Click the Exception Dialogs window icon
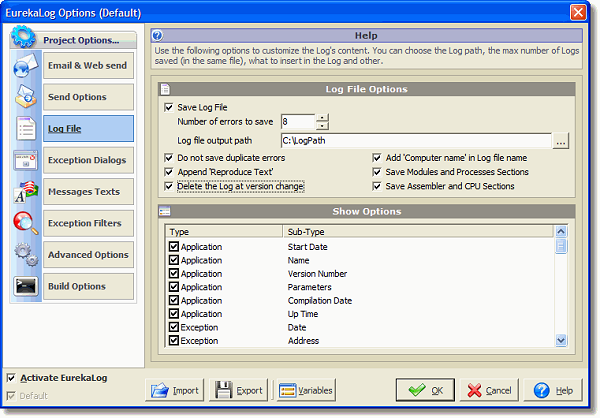Viewport: 600px width, 418px height. click(26, 160)
